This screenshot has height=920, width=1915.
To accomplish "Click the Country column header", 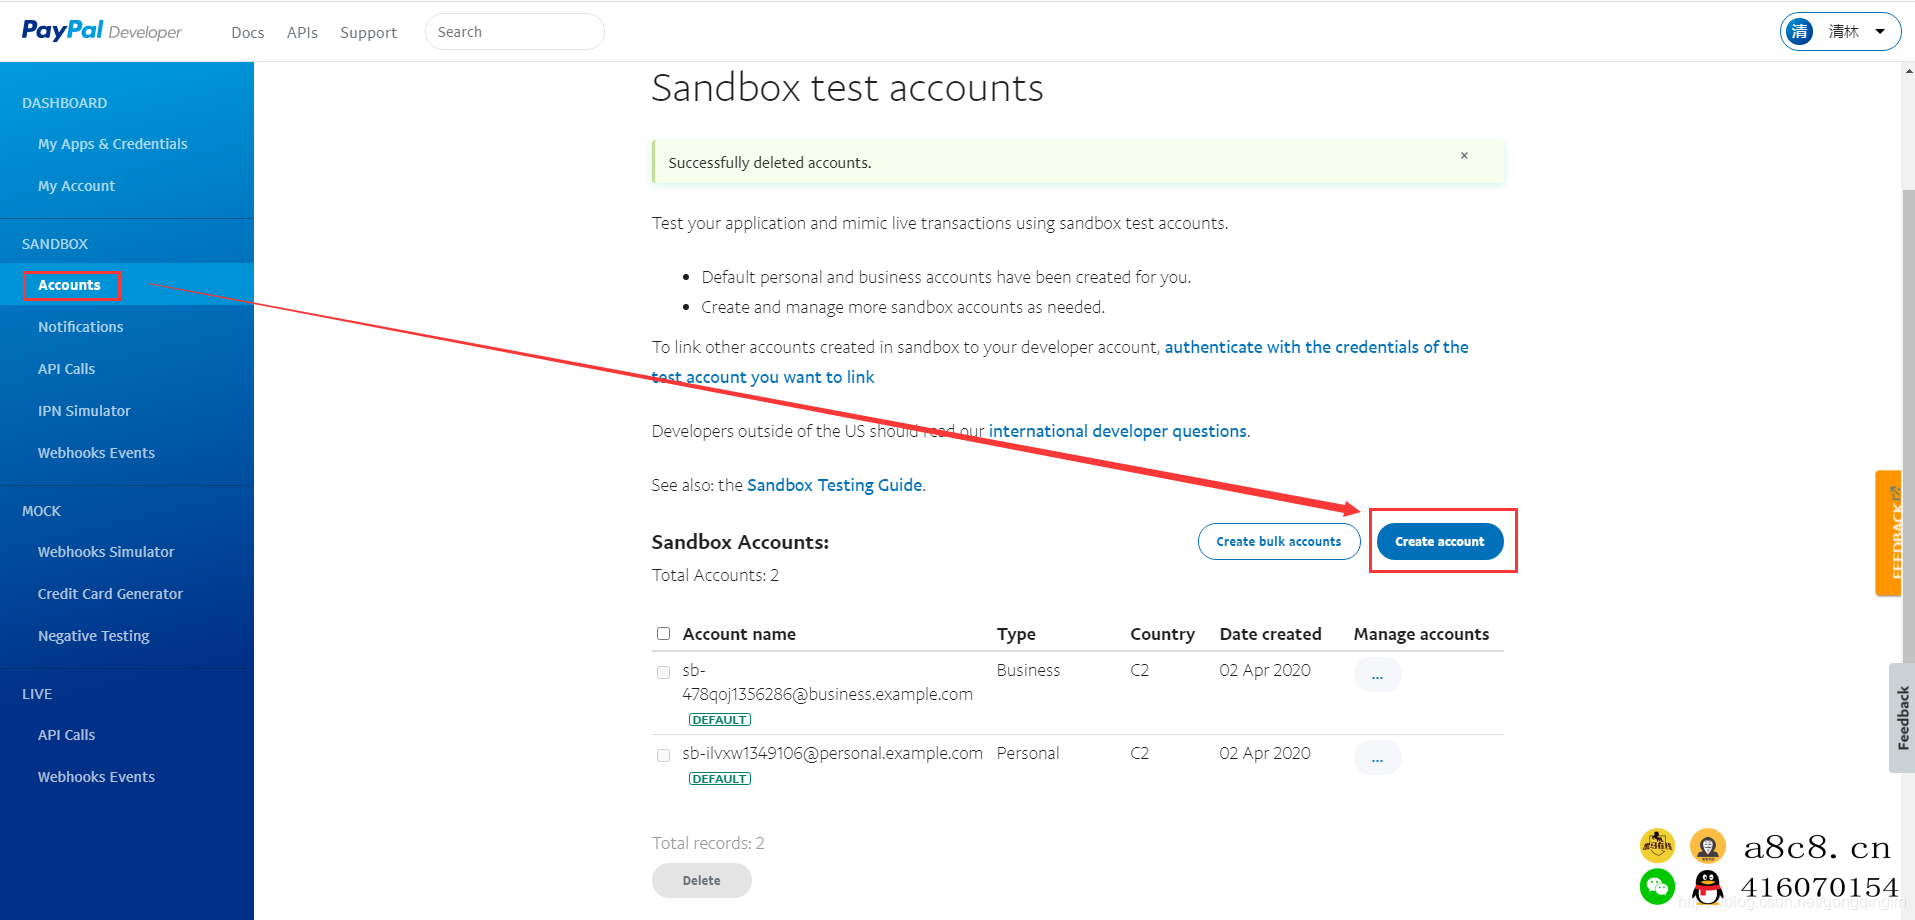I will pos(1162,634).
